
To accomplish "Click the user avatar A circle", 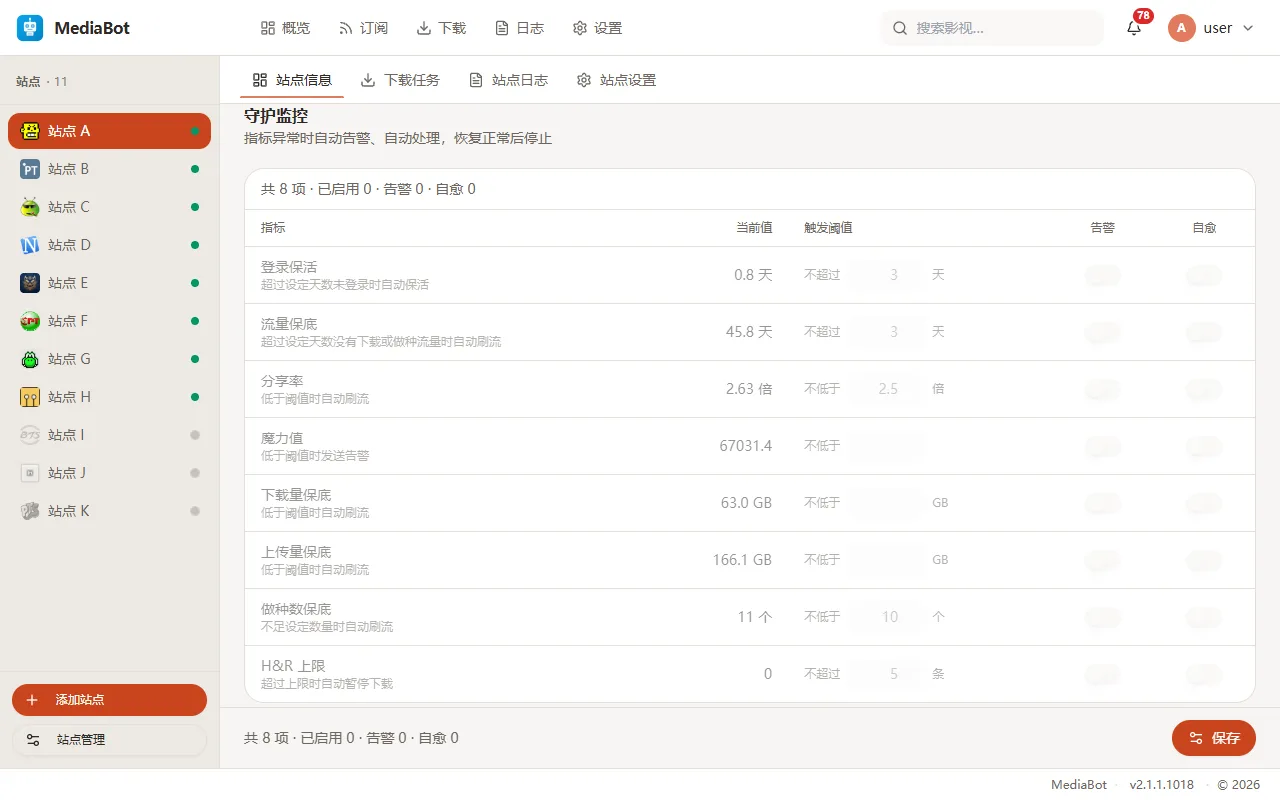I will (x=1181, y=28).
